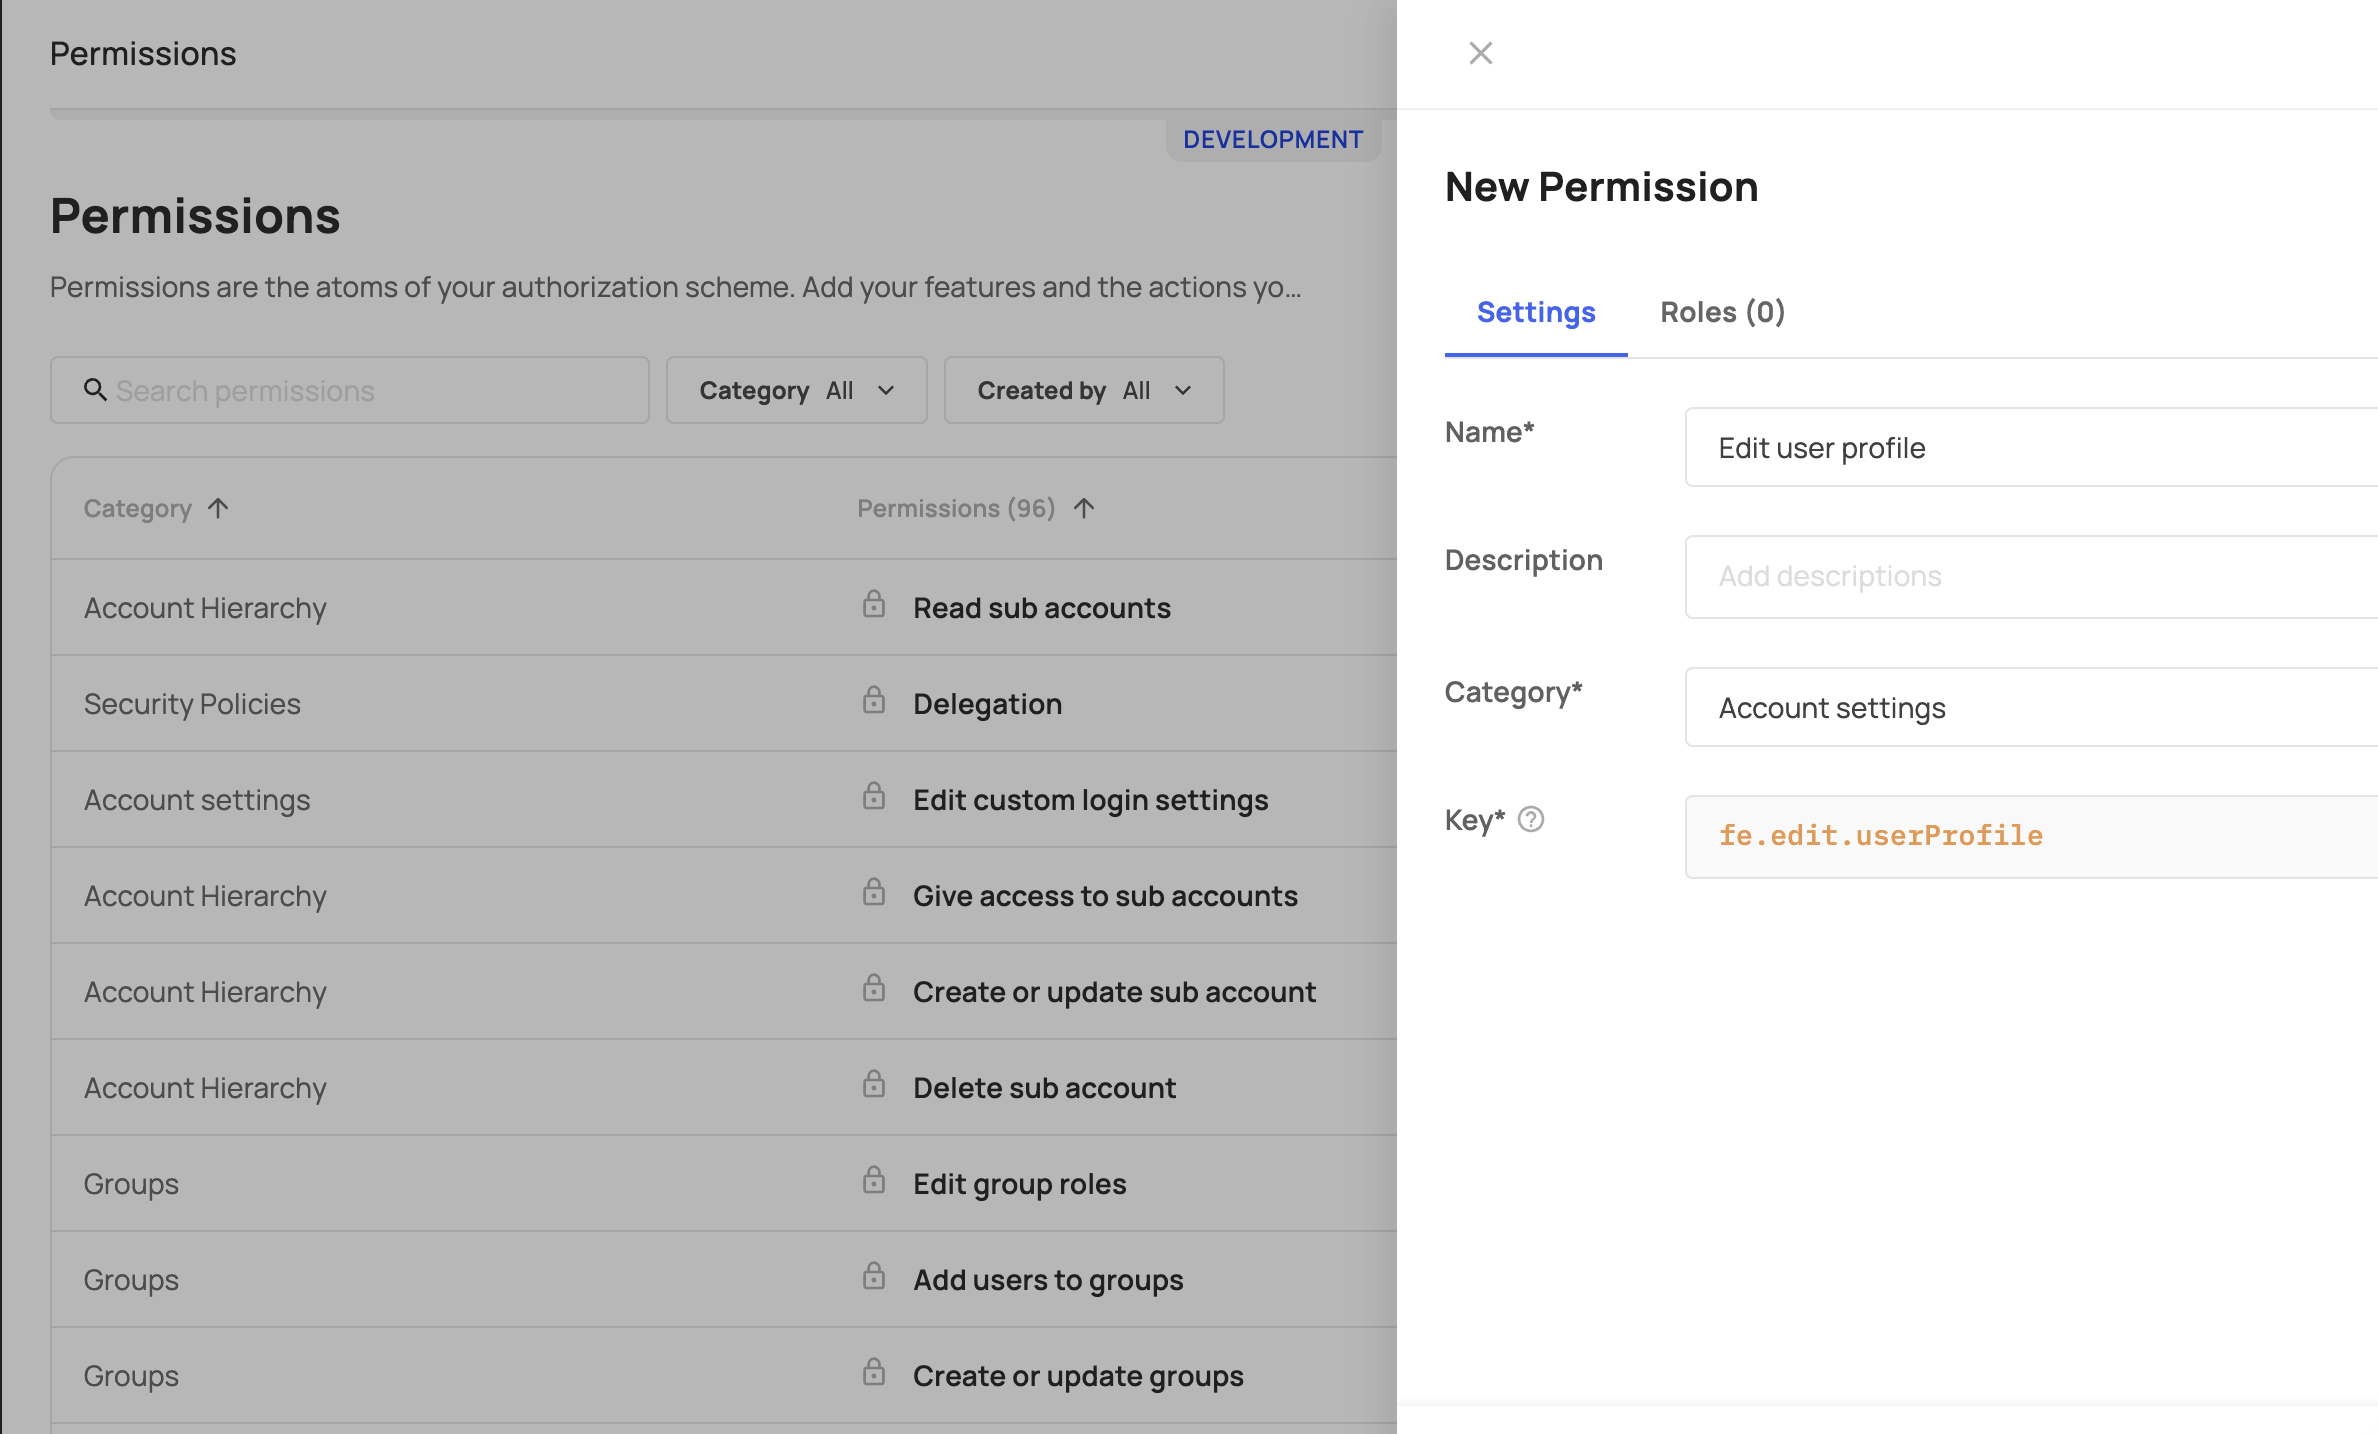Click the Category column sort arrow

coord(219,507)
